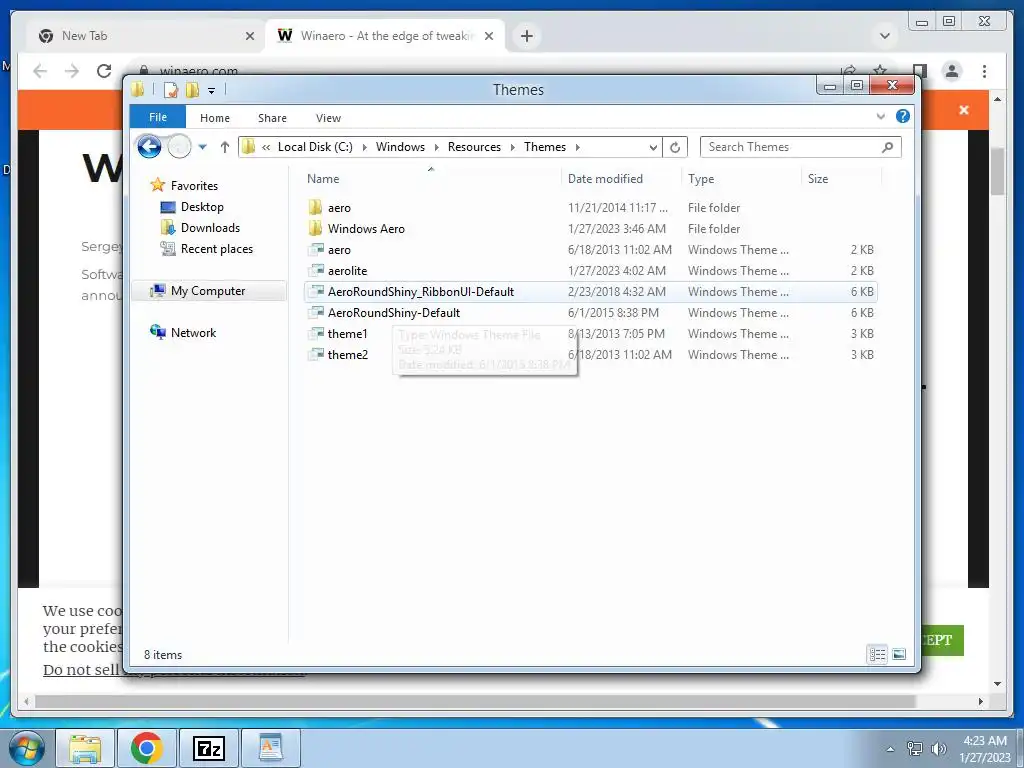1024x768 pixels.
Task: Open the Home ribbon tab
Action: pos(215,118)
